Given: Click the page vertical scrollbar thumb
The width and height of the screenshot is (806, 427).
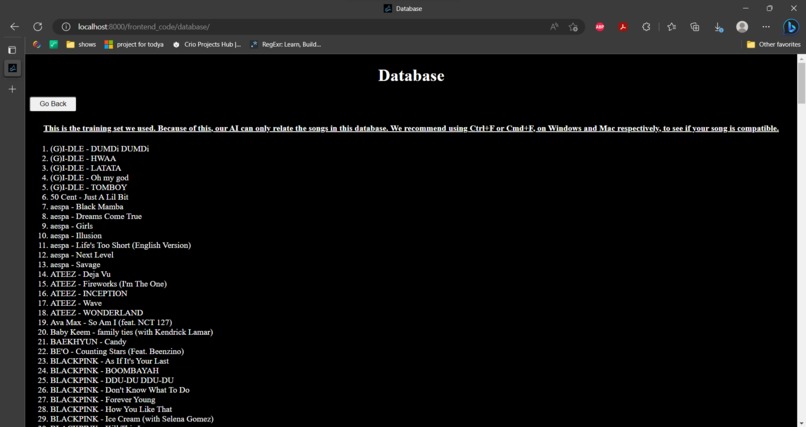Looking at the screenshot, I should point(801,83).
